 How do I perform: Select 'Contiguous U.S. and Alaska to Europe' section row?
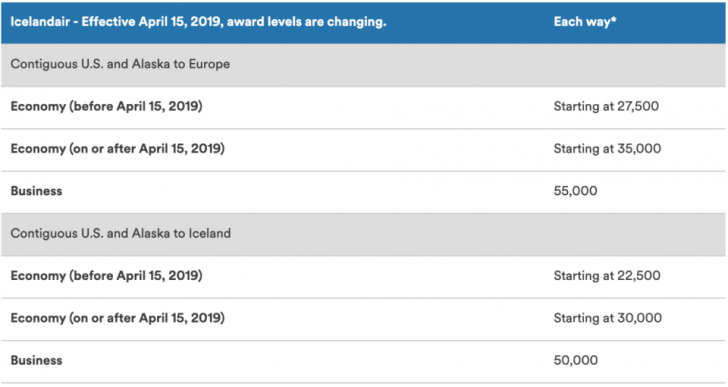(363, 64)
